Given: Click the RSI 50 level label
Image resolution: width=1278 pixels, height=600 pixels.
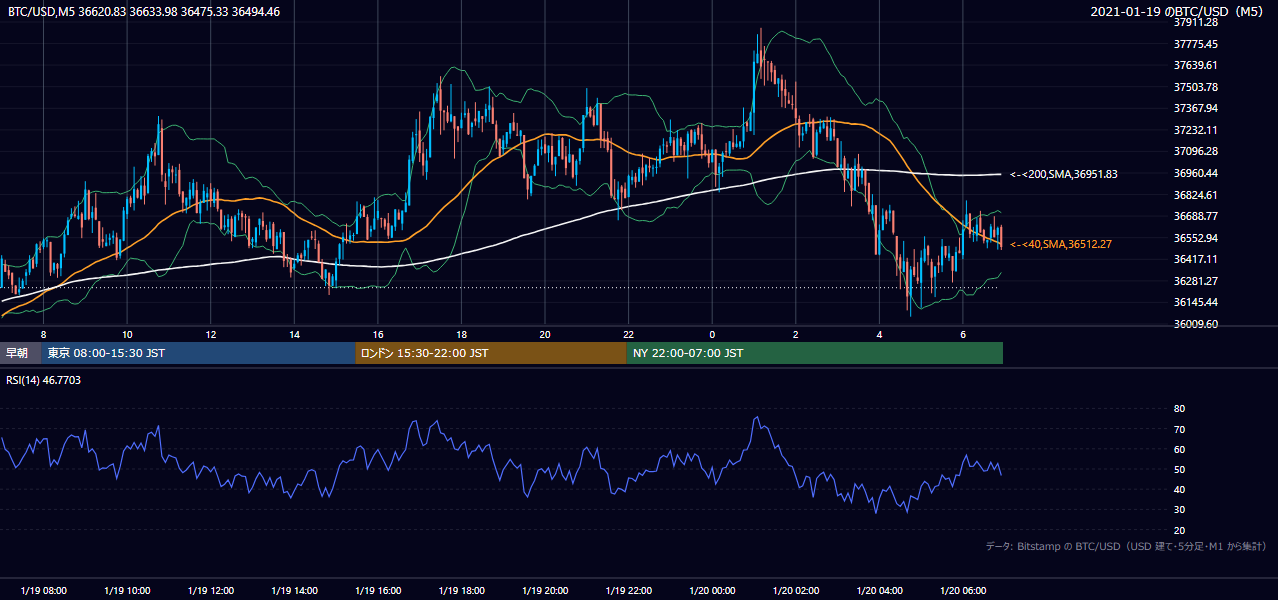Looking at the screenshot, I should 1180,469.
